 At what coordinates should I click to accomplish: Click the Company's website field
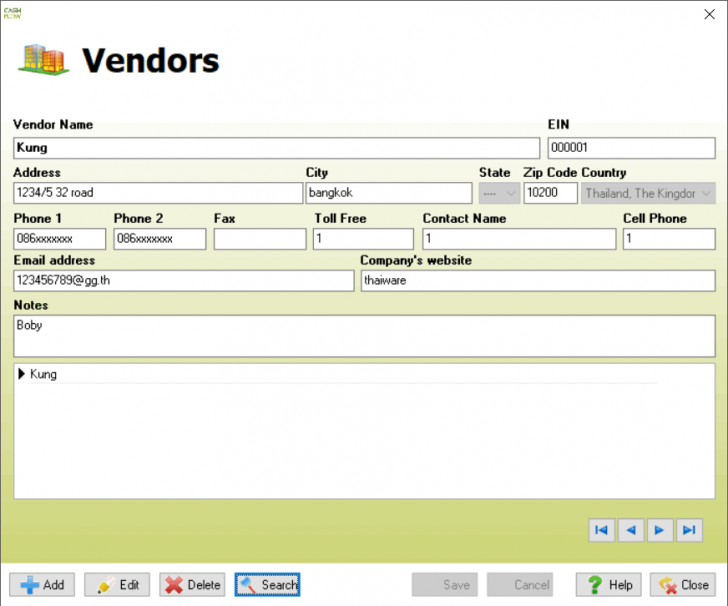(x=538, y=280)
